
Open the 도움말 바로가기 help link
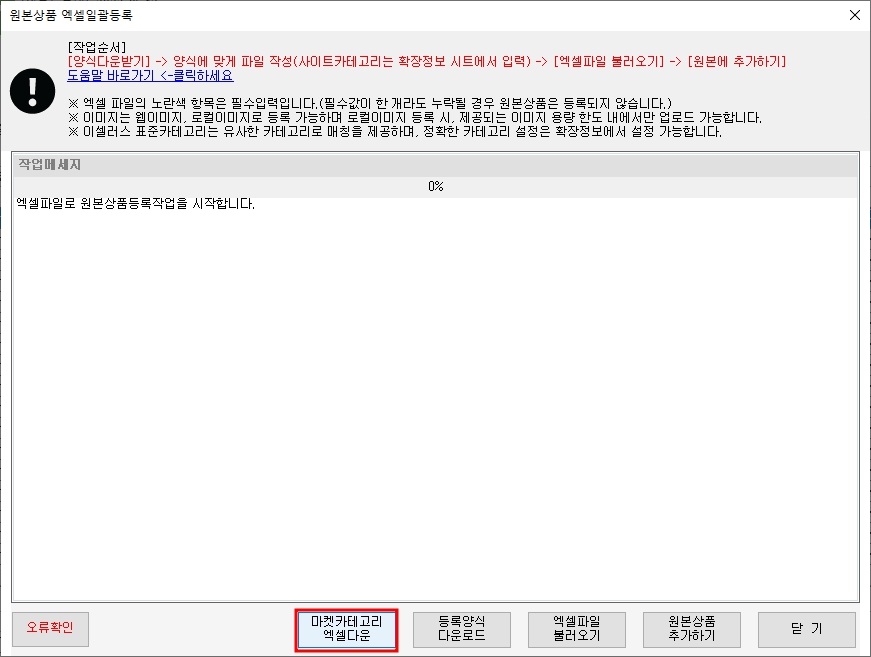coord(151,76)
